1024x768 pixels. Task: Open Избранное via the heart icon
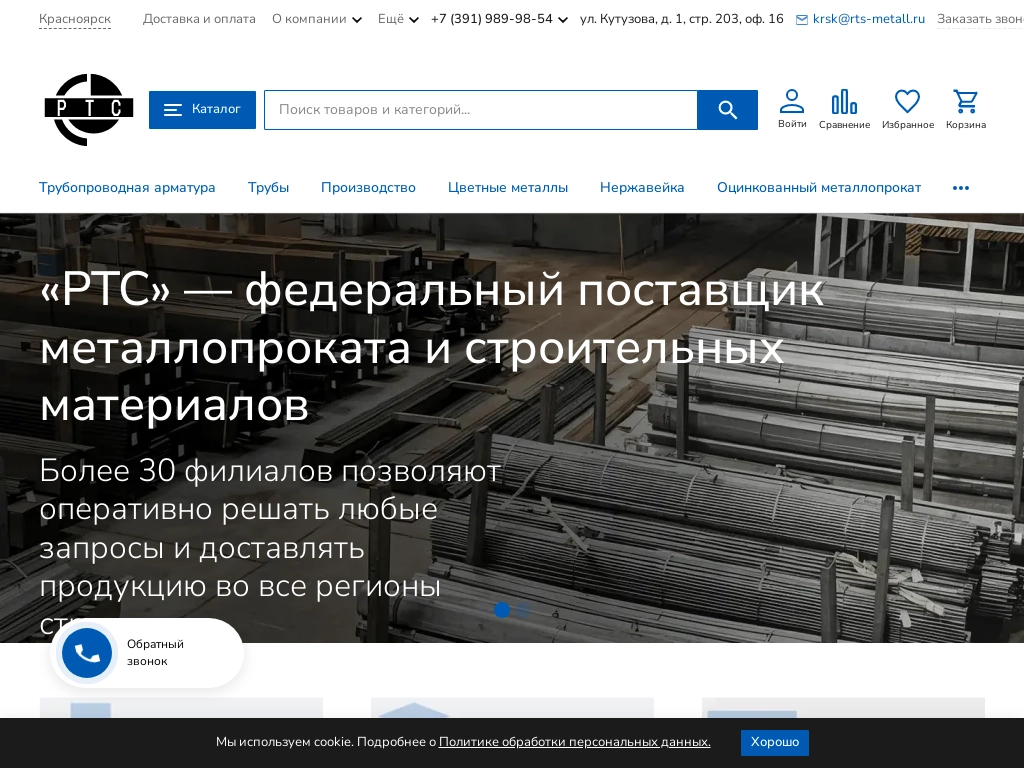coord(907,101)
